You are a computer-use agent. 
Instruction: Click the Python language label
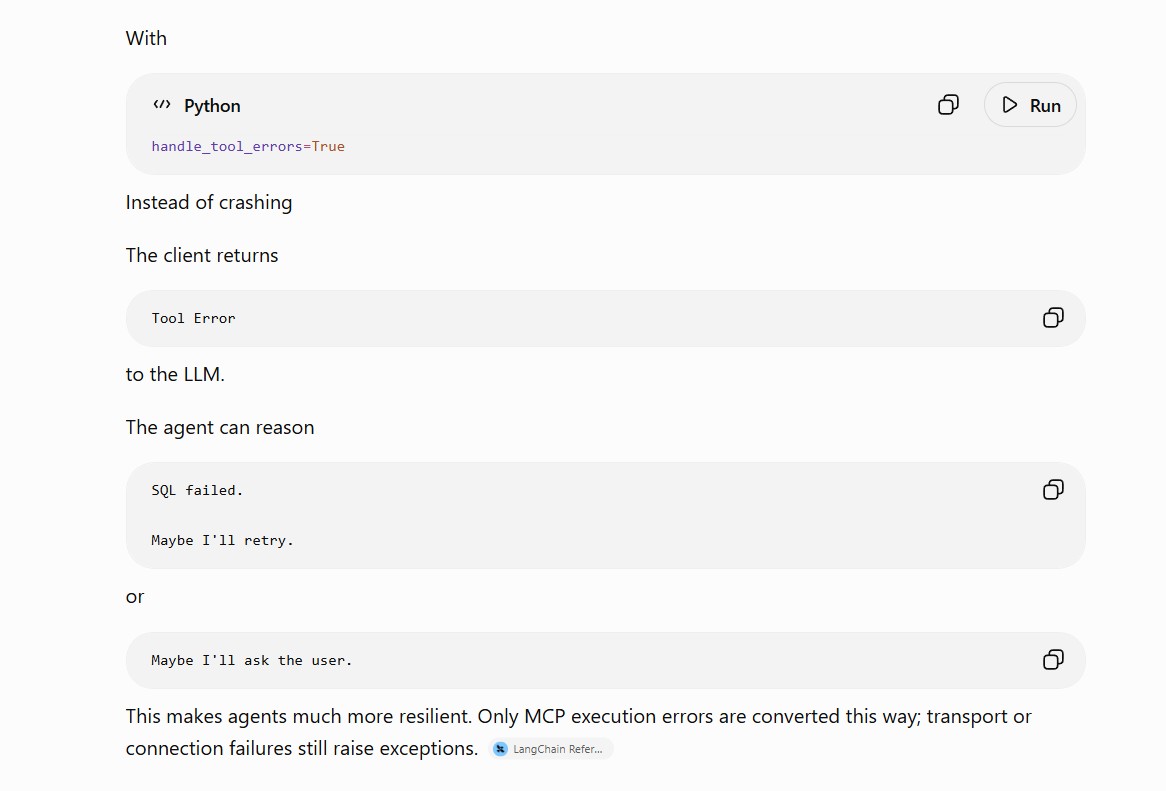coord(212,106)
